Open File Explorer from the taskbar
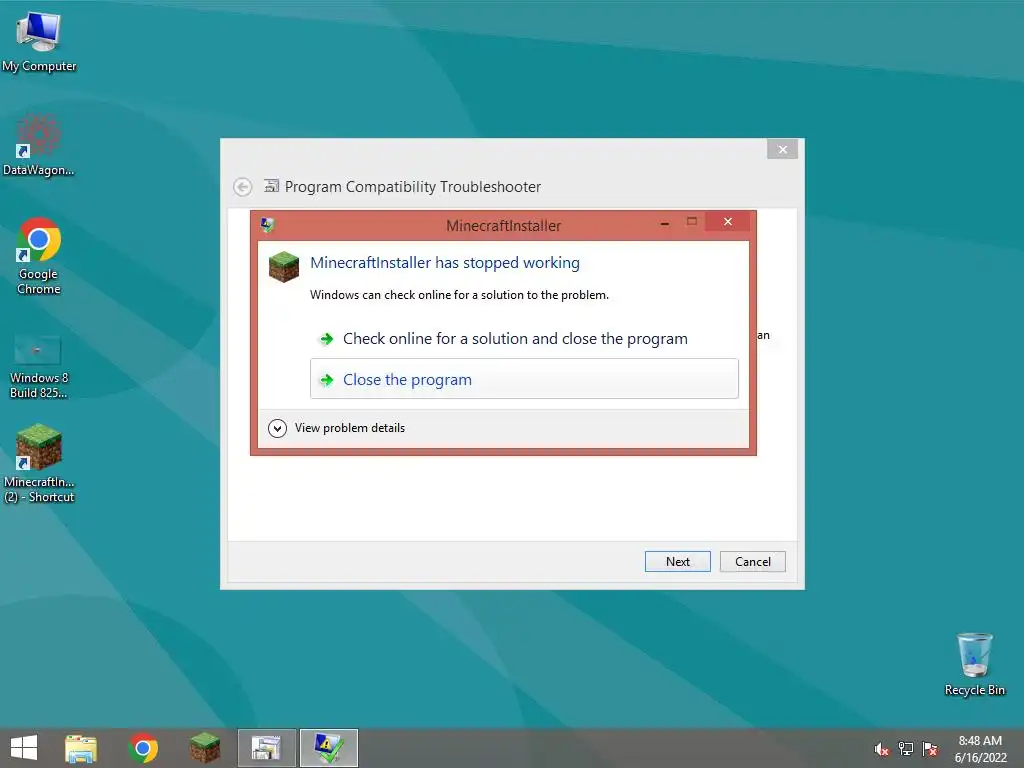This screenshot has width=1024, height=768. tap(81, 748)
